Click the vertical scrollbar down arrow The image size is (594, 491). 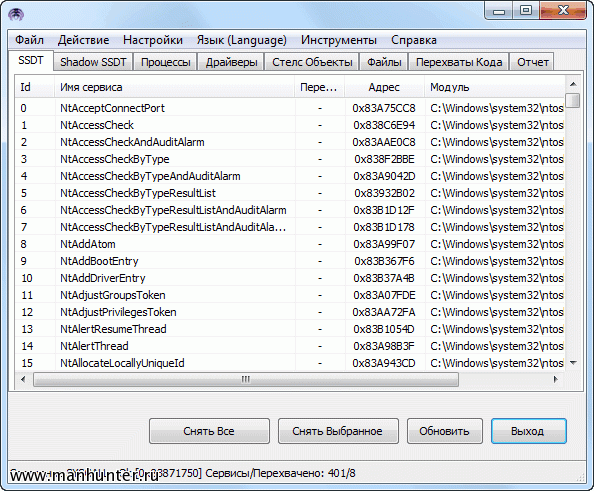coord(573,363)
